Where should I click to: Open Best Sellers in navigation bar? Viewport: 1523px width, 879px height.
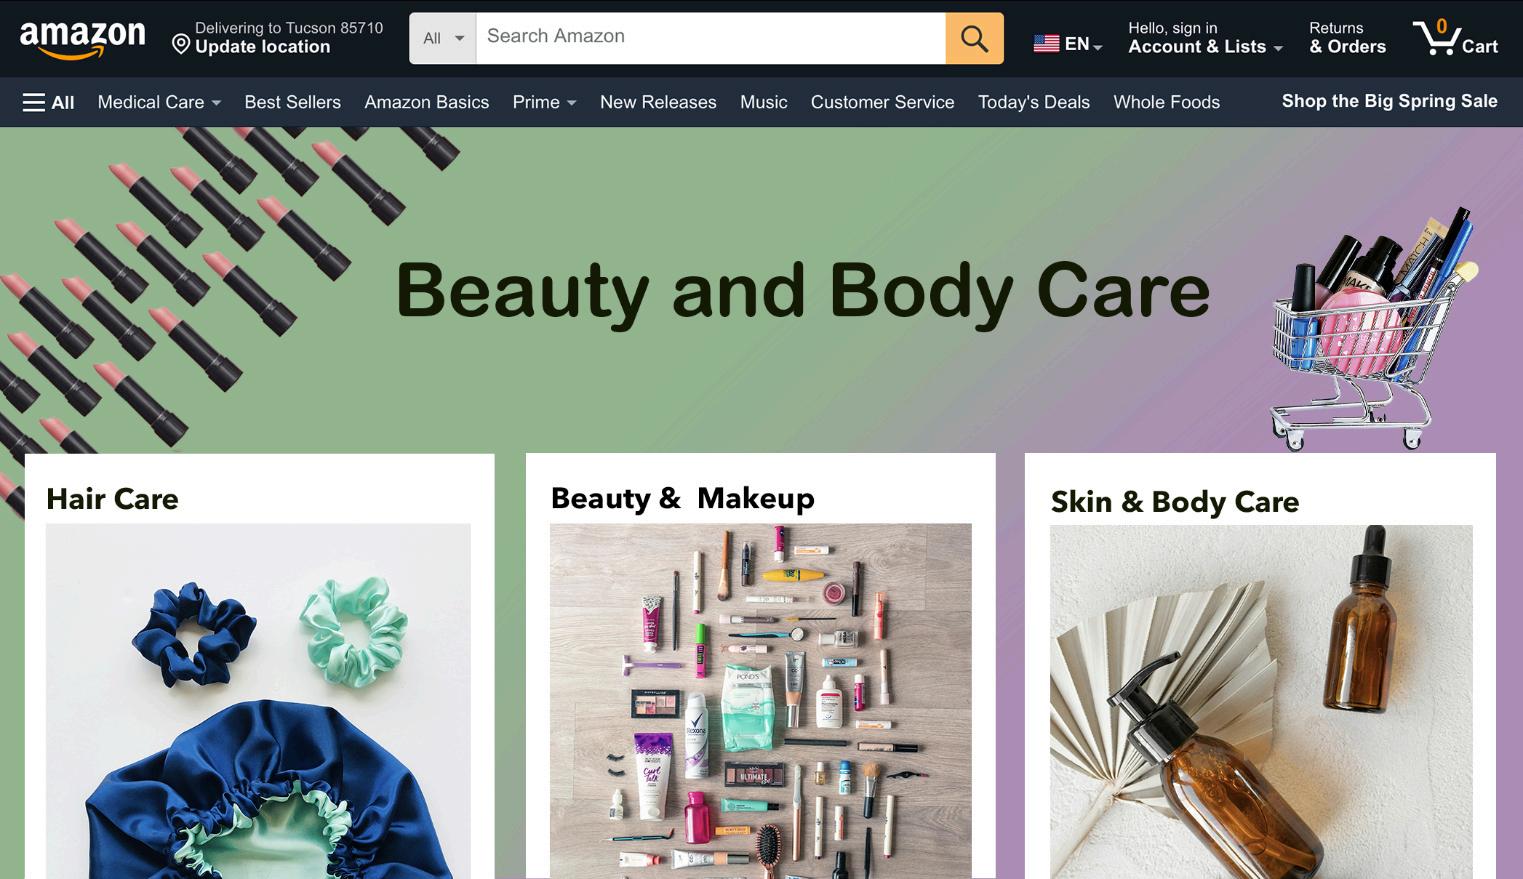pos(292,102)
